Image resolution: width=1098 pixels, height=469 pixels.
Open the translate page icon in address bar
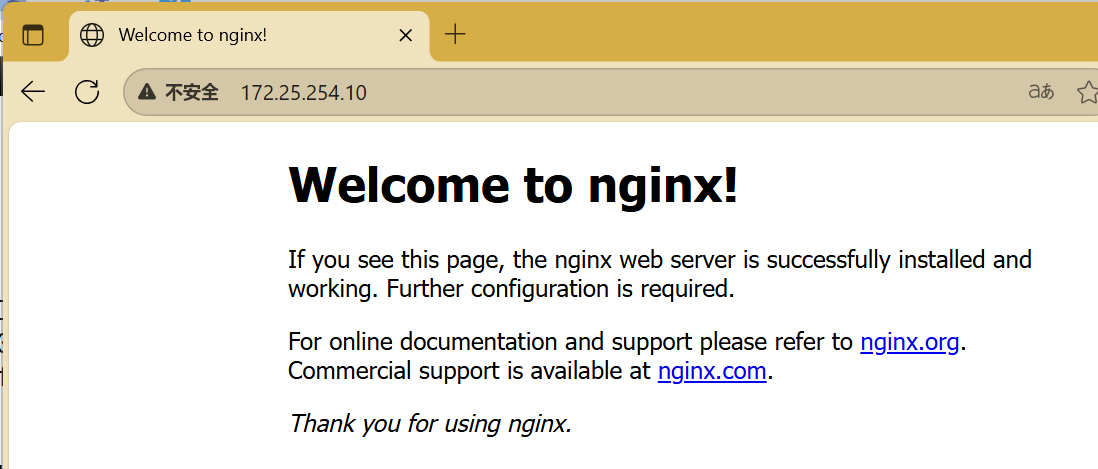coord(1041,92)
